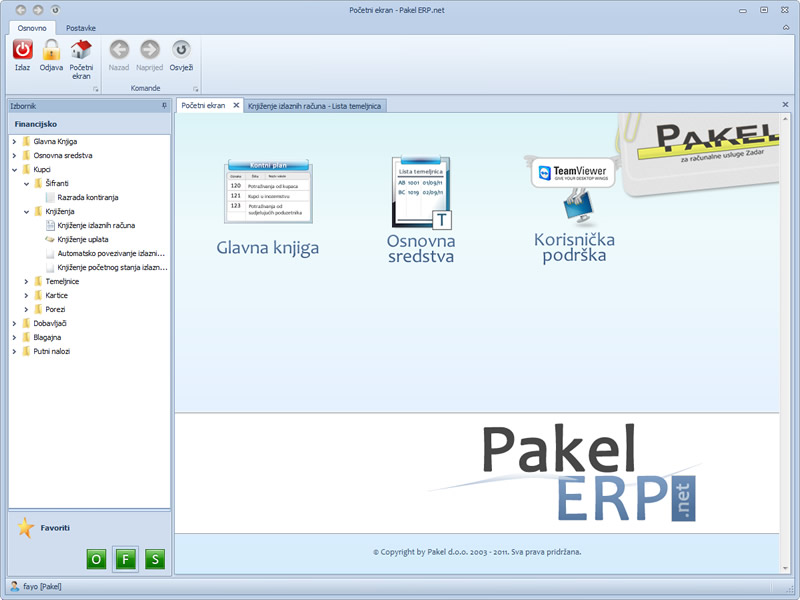This screenshot has width=800, height=600.
Task: Click the Temeljnice tree label
Action: [62, 281]
